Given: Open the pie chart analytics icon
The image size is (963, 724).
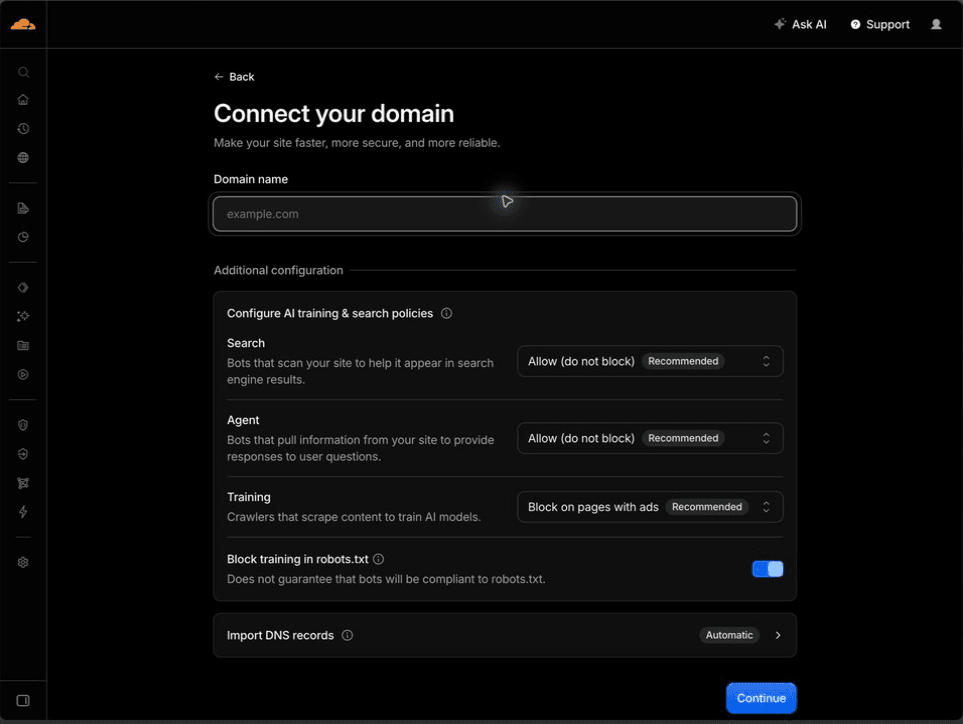Looking at the screenshot, I should coord(23,237).
